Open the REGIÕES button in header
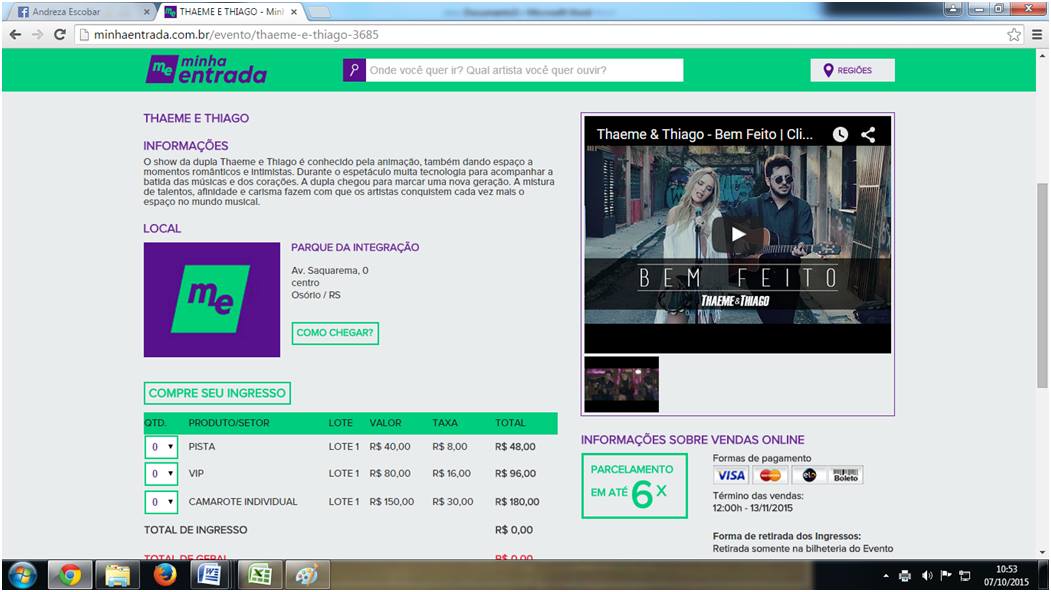1051x592 pixels. click(x=852, y=71)
